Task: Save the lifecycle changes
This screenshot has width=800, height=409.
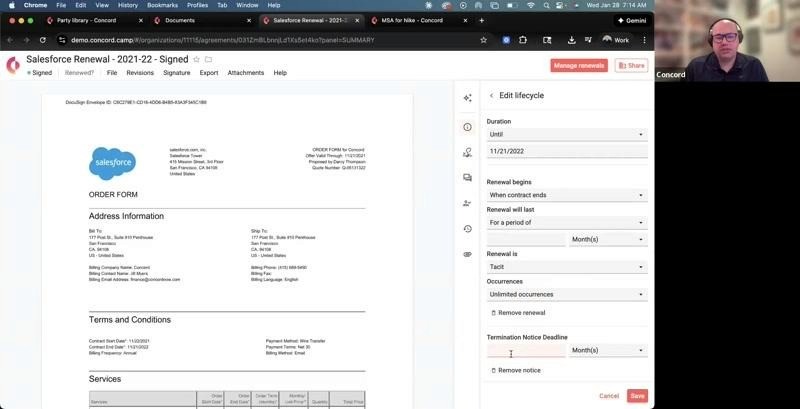Action: 637,396
